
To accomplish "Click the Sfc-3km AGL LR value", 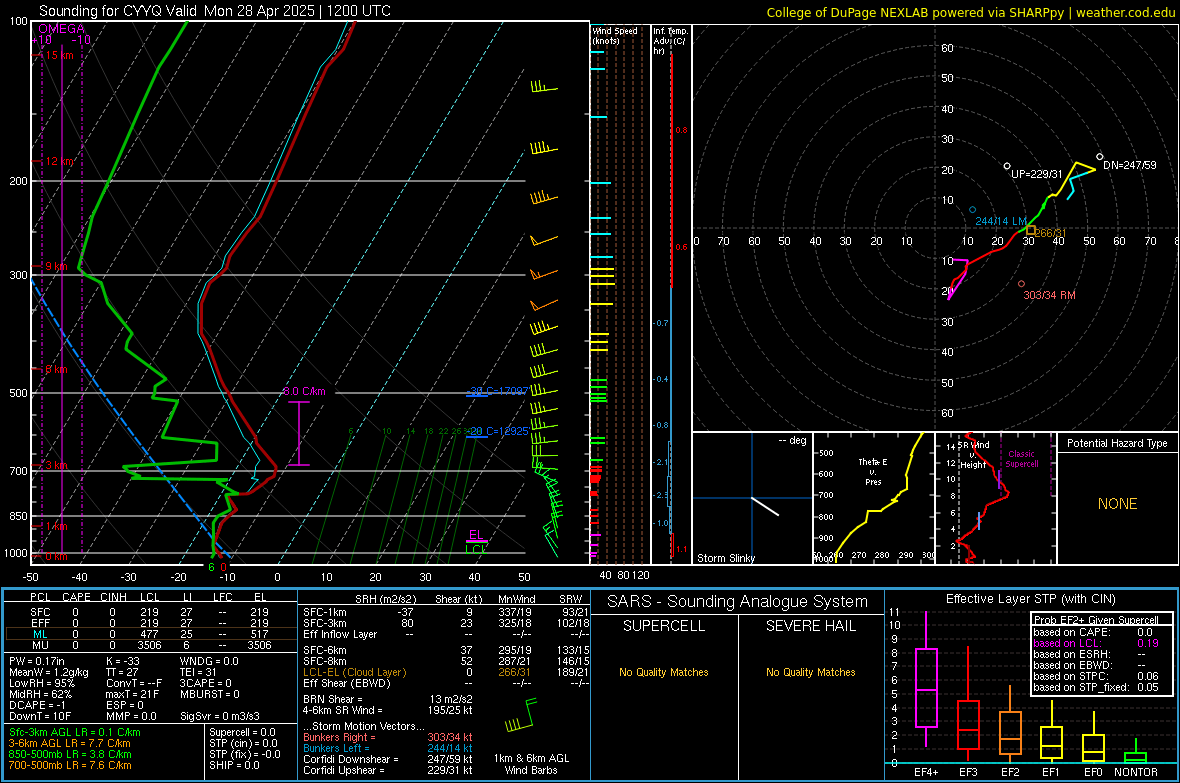I will 75,732.
